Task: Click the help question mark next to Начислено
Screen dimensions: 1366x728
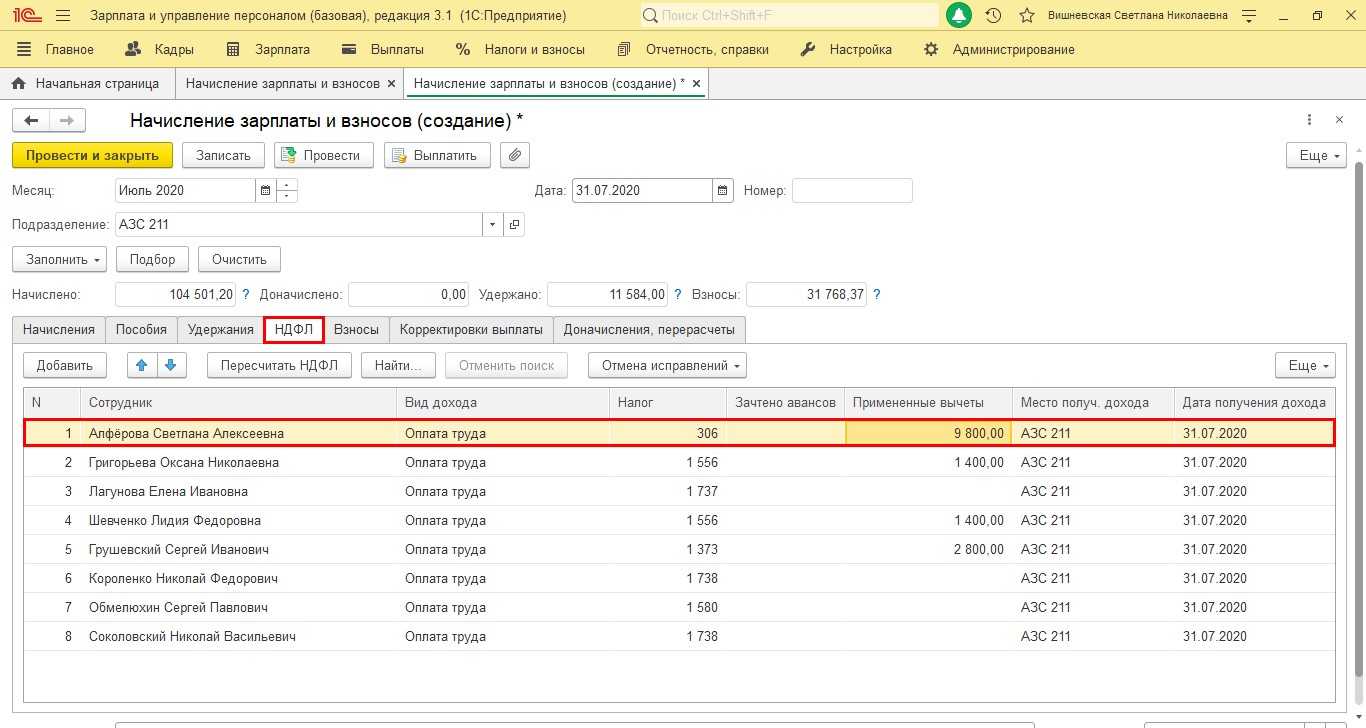Action: 246,295
